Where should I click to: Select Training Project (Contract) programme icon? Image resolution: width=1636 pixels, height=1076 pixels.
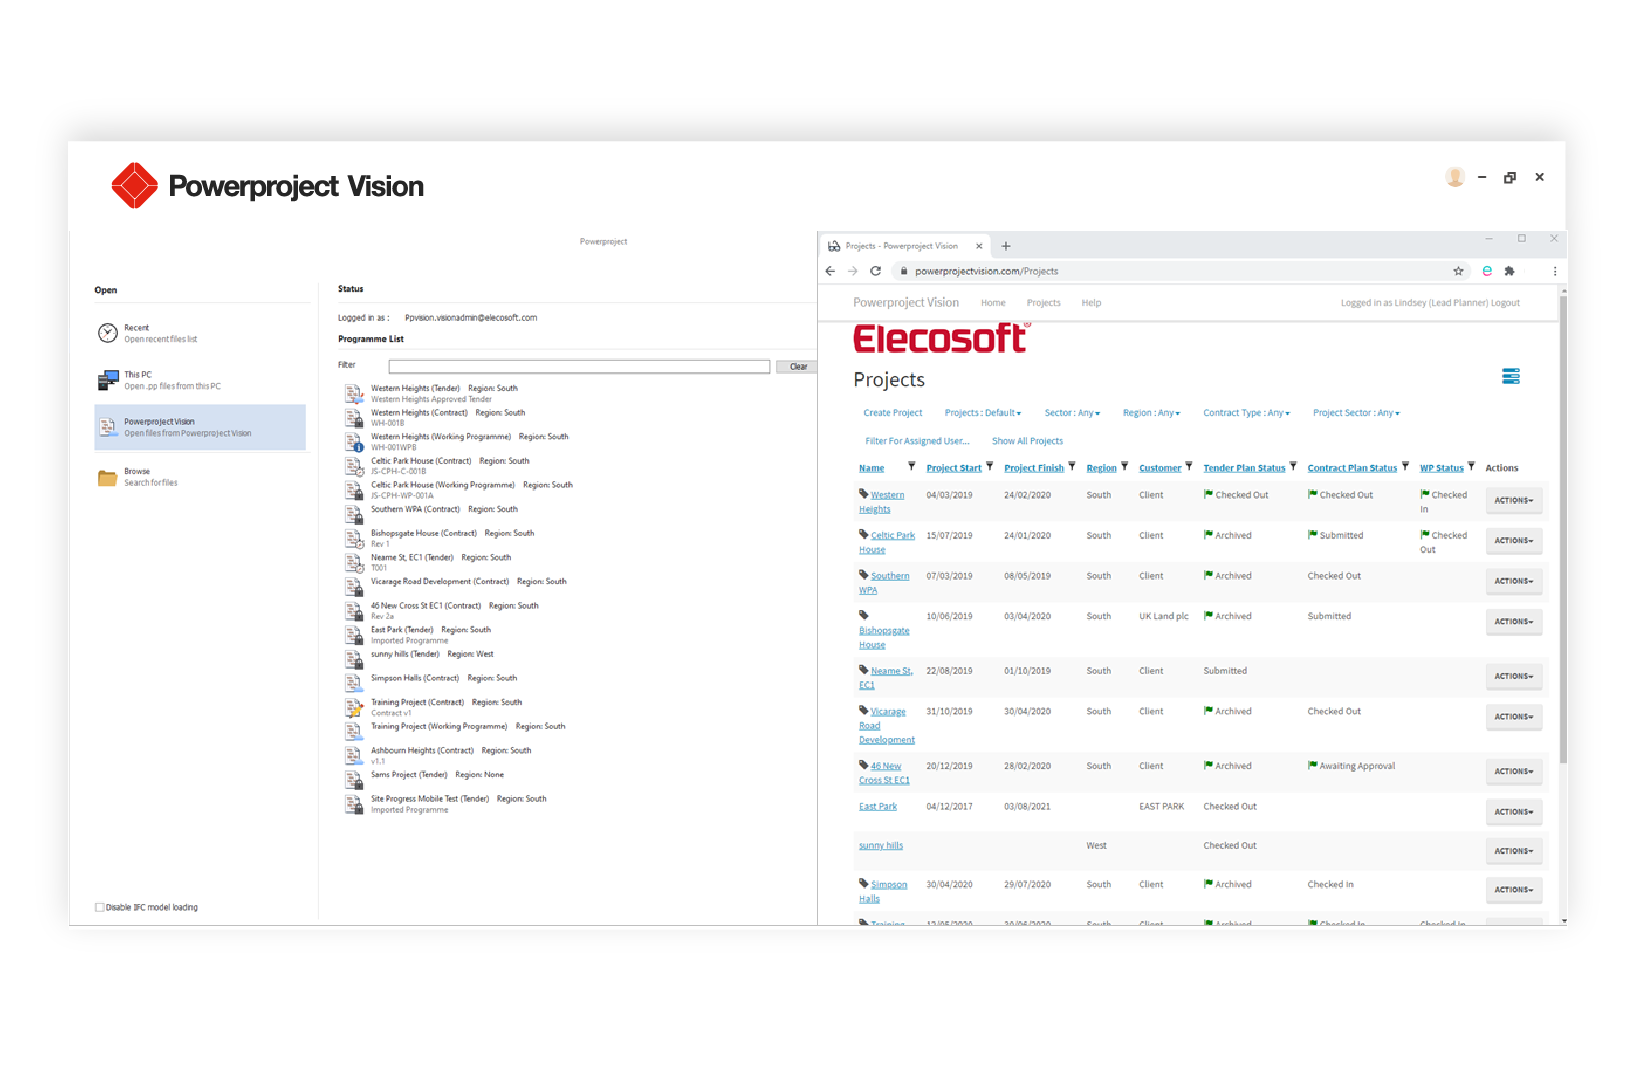pyautogui.click(x=354, y=707)
